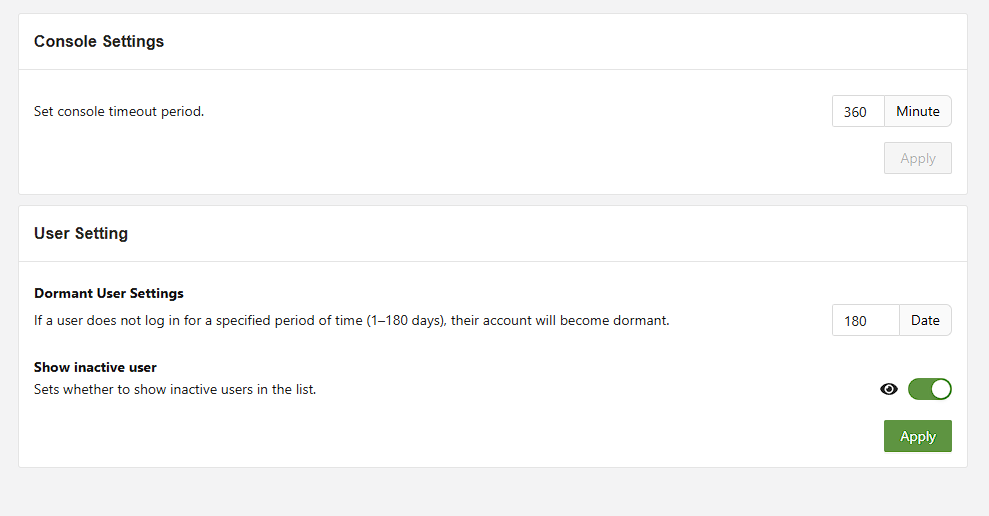Click the eye icon beside the toggle
Screen dimensions: 989x516
click(889, 389)
